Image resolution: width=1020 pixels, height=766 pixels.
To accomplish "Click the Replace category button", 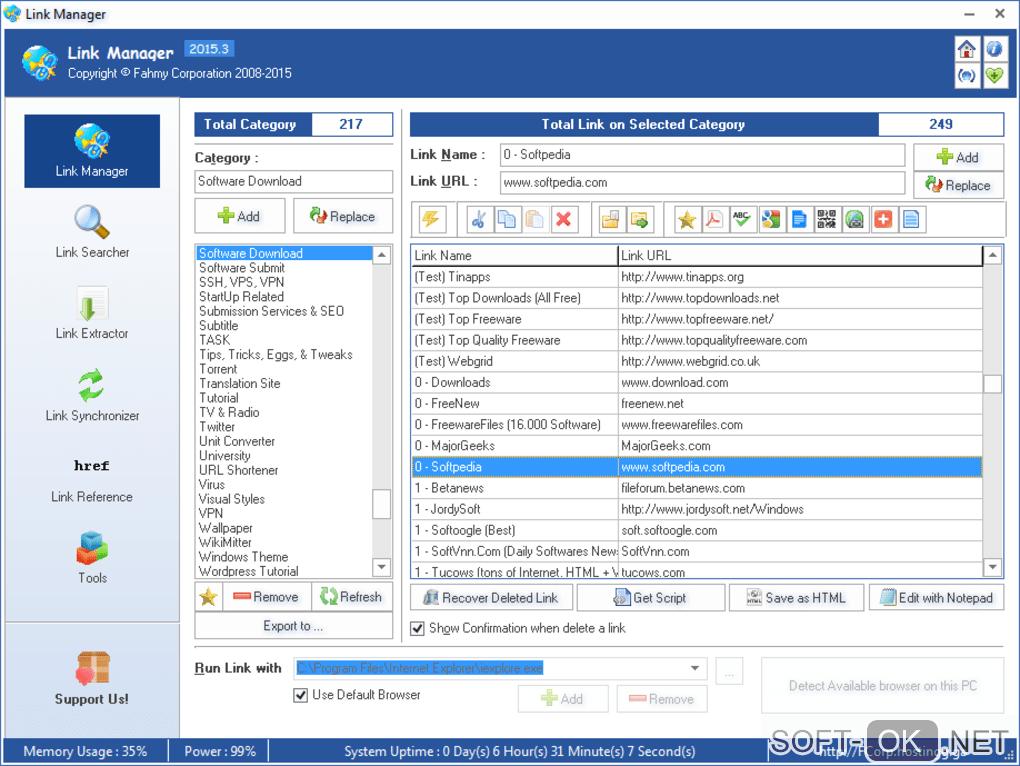I will click(343, 216).
